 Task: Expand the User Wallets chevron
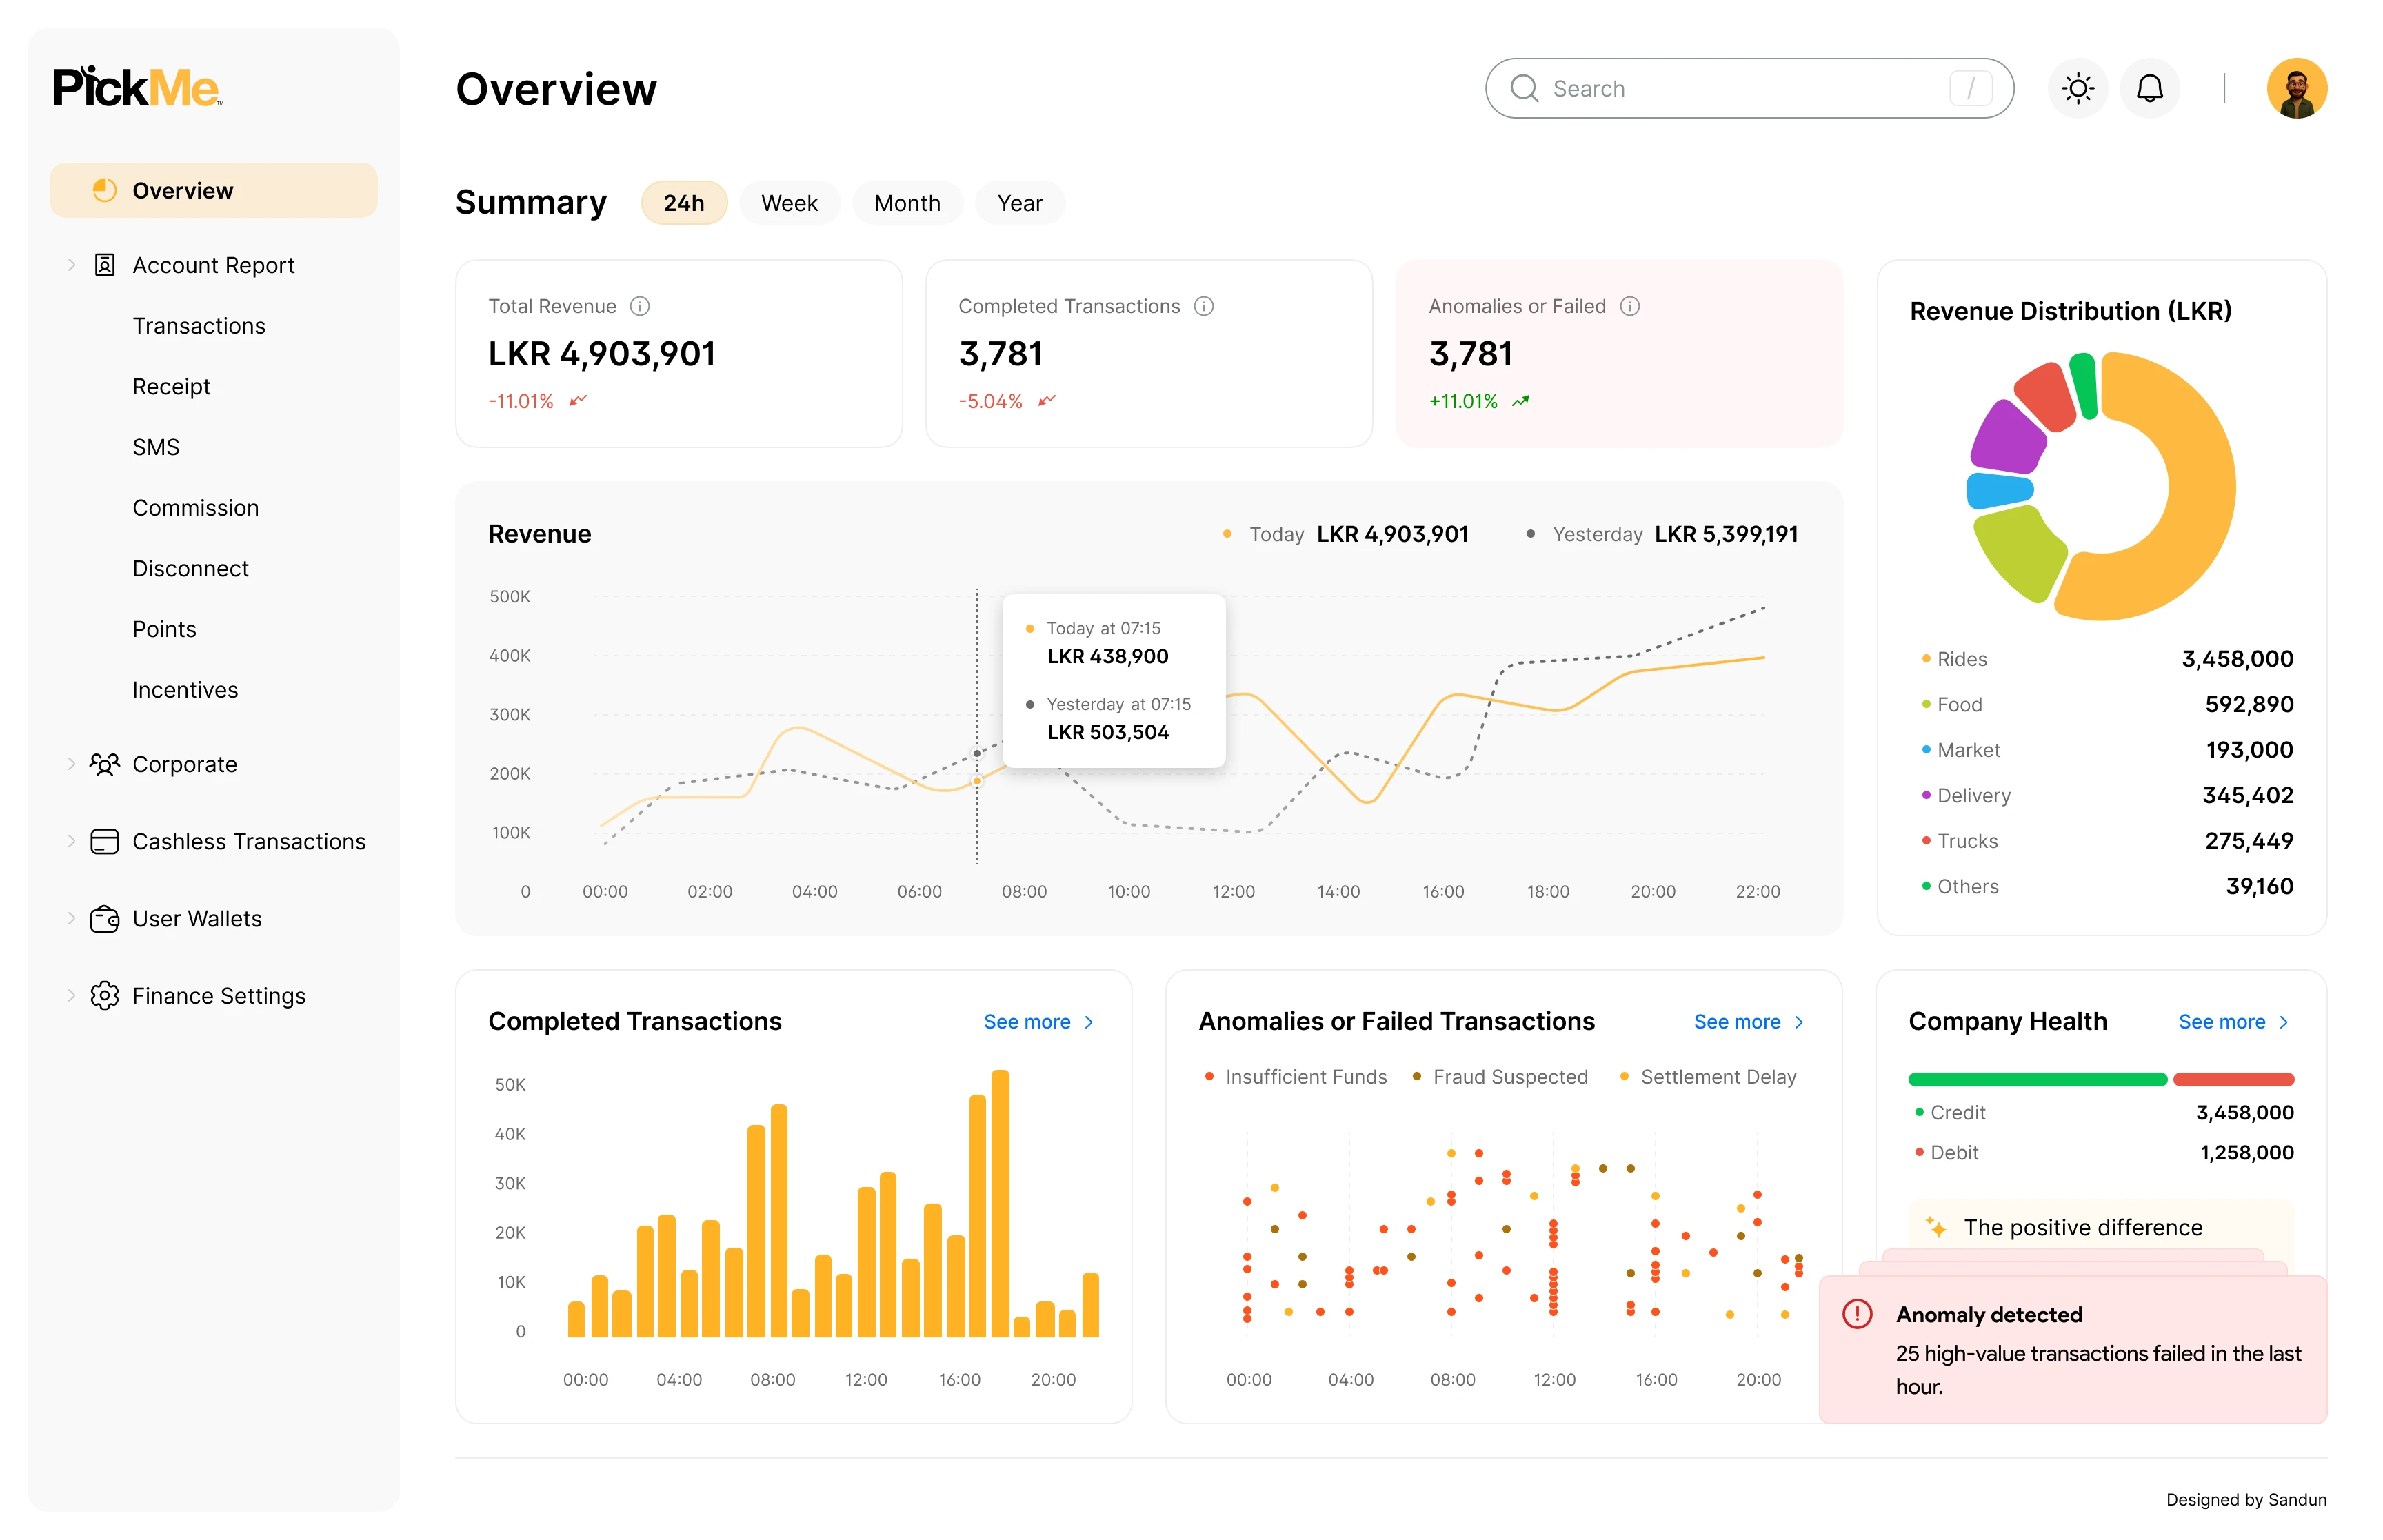[x=71, y=919]
